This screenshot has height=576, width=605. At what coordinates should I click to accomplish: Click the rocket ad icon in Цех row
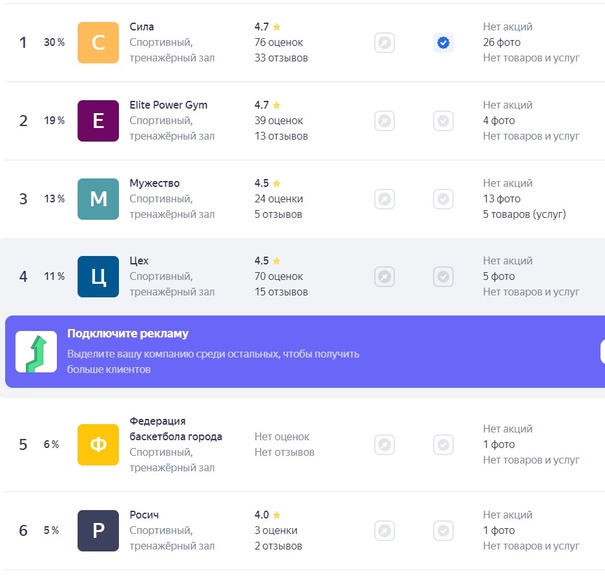[384, 277]
